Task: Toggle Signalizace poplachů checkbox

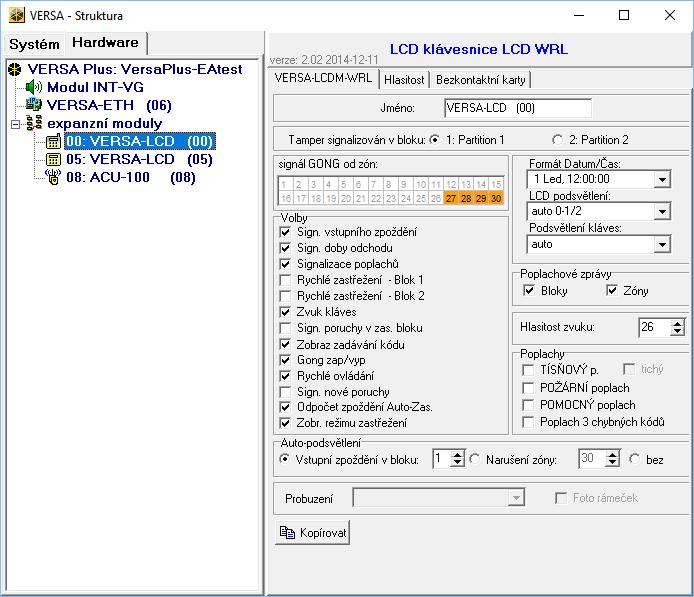Action: (x=285, y=264)
